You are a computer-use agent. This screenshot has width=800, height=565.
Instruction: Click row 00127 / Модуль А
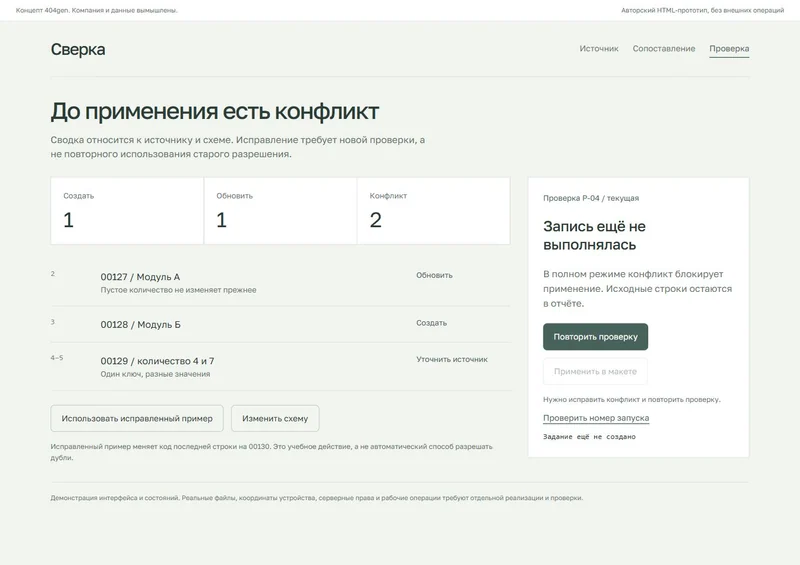point(280,282)
